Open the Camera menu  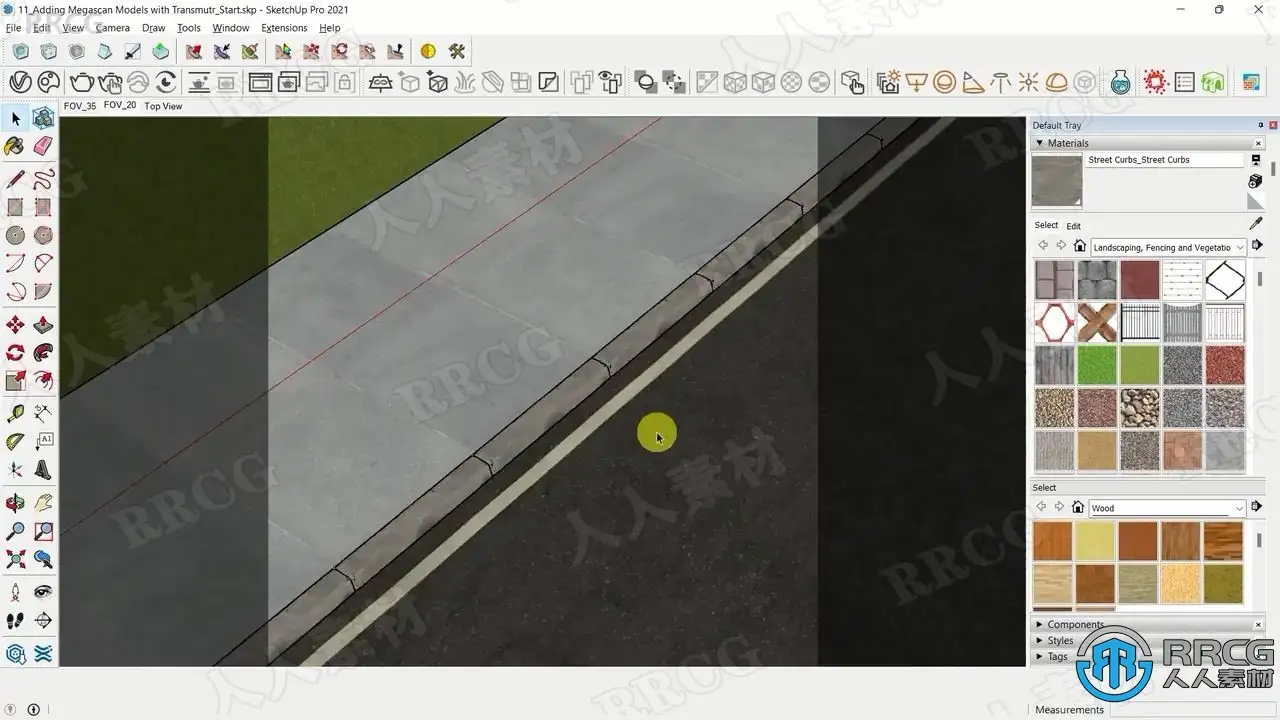point(112,28)
